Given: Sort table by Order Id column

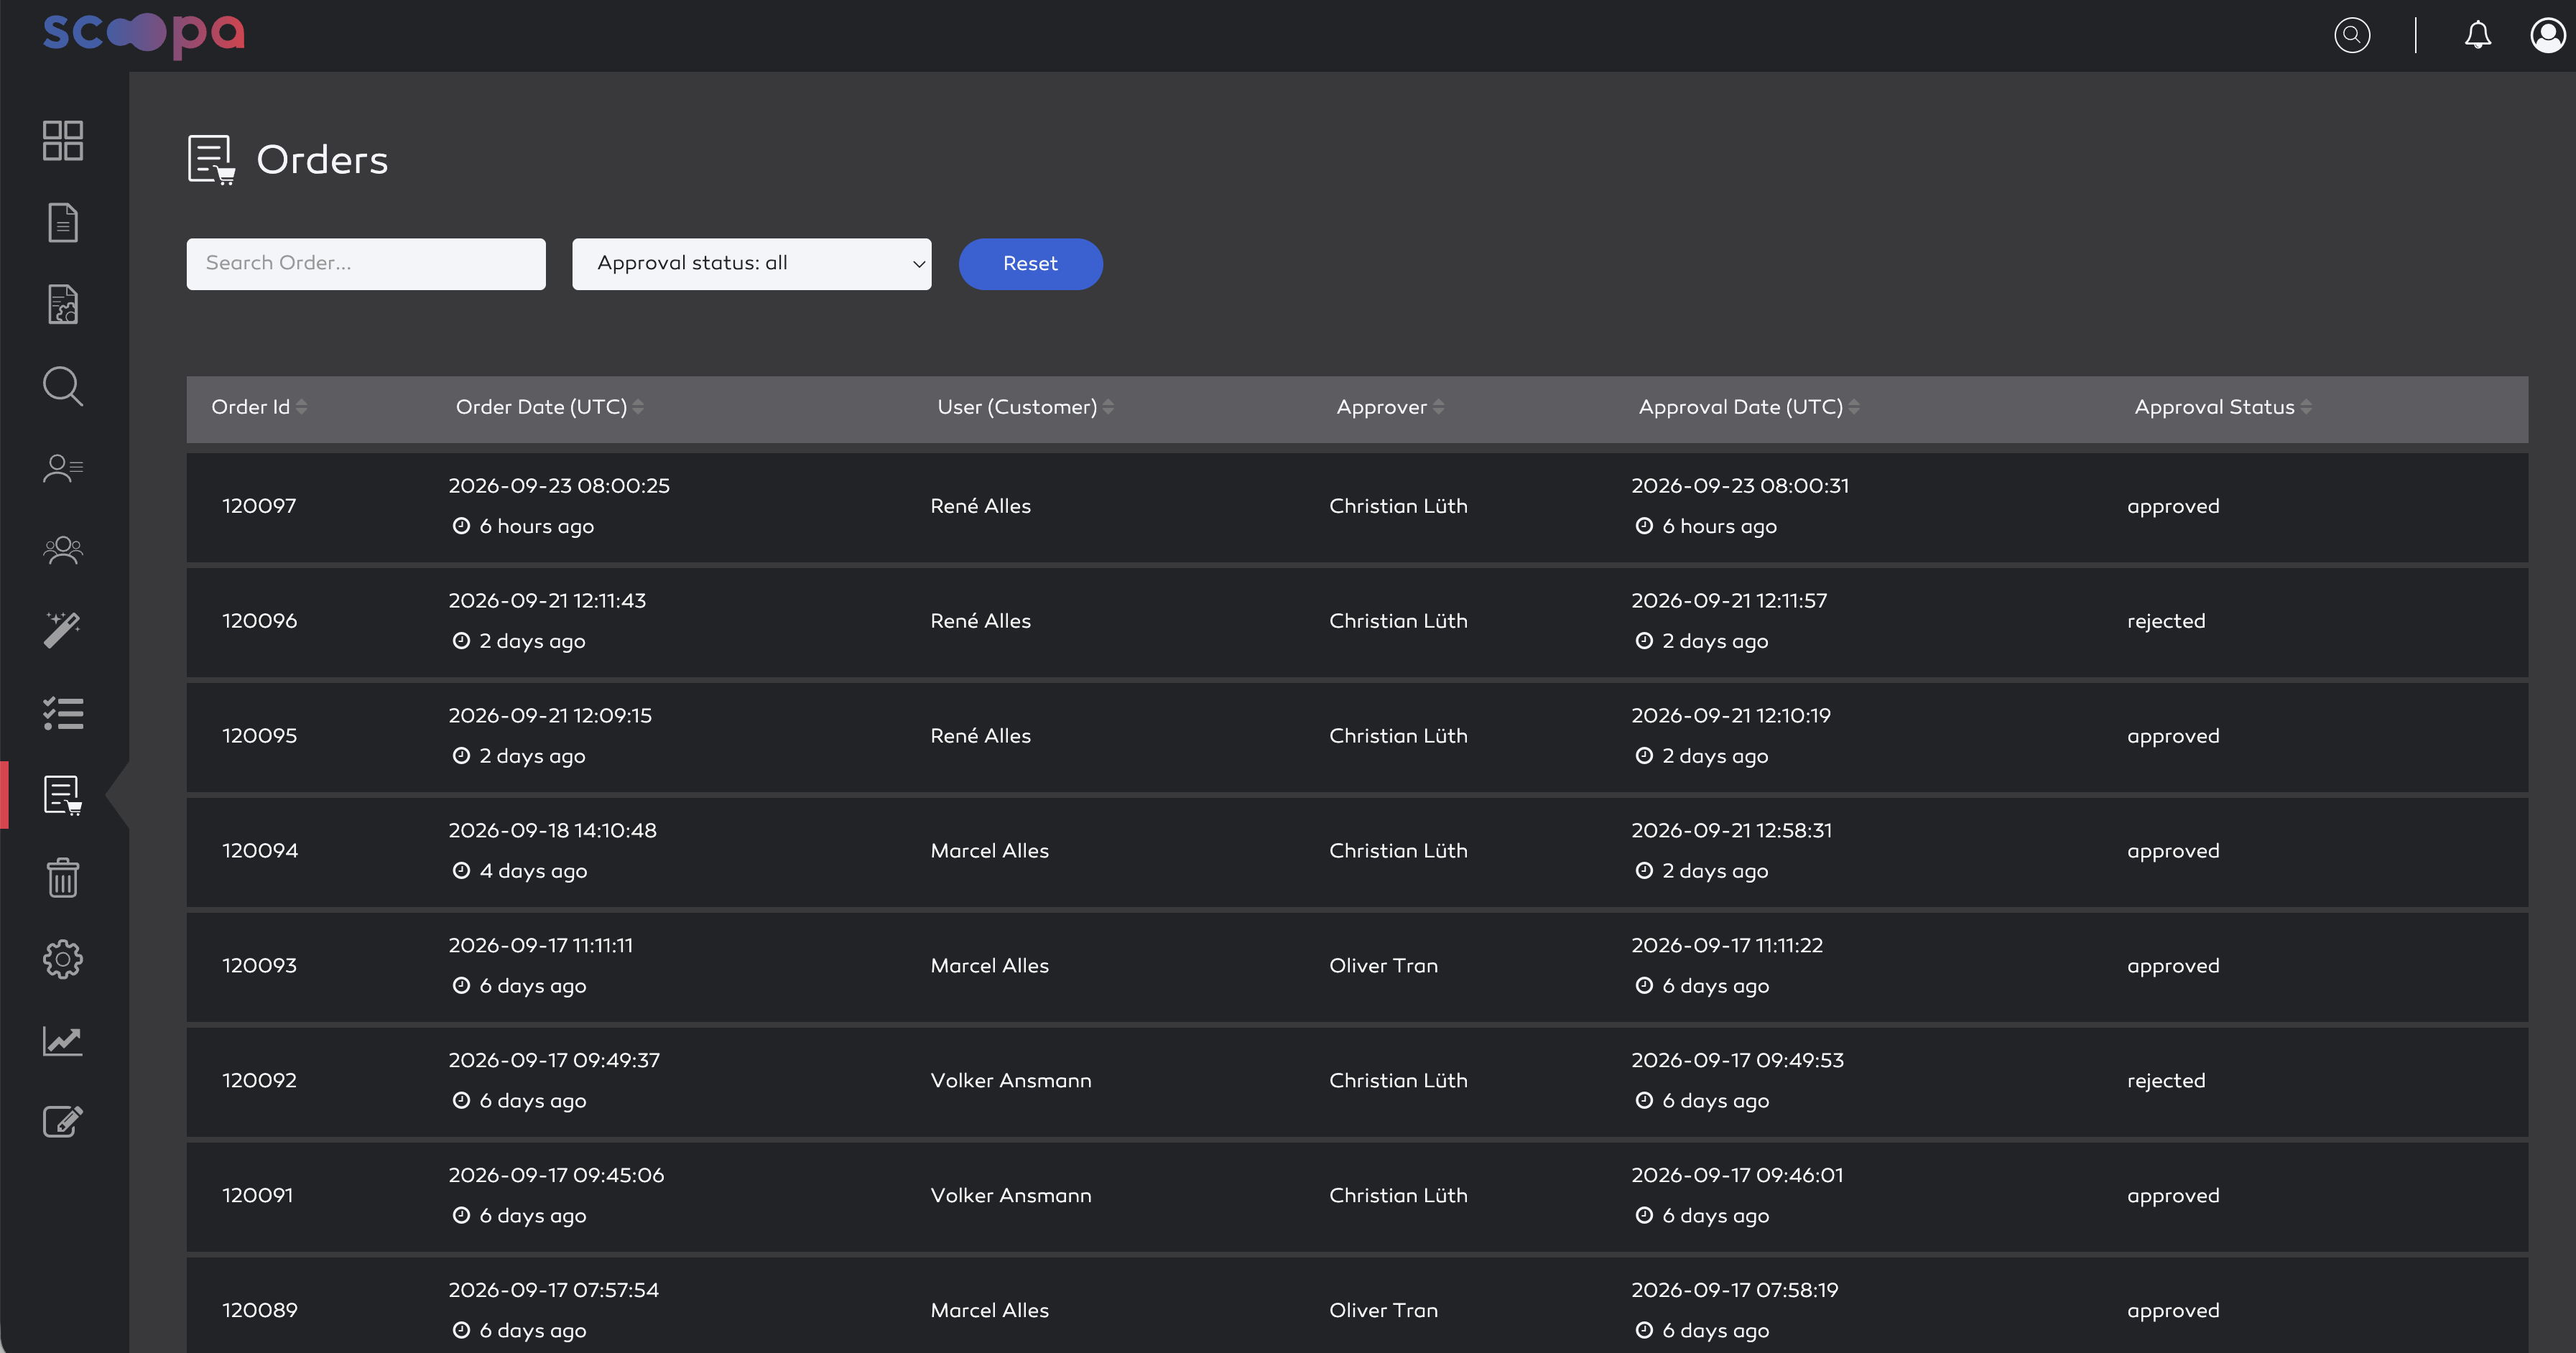Looking at the screenshot, I should tap(259, 407).
